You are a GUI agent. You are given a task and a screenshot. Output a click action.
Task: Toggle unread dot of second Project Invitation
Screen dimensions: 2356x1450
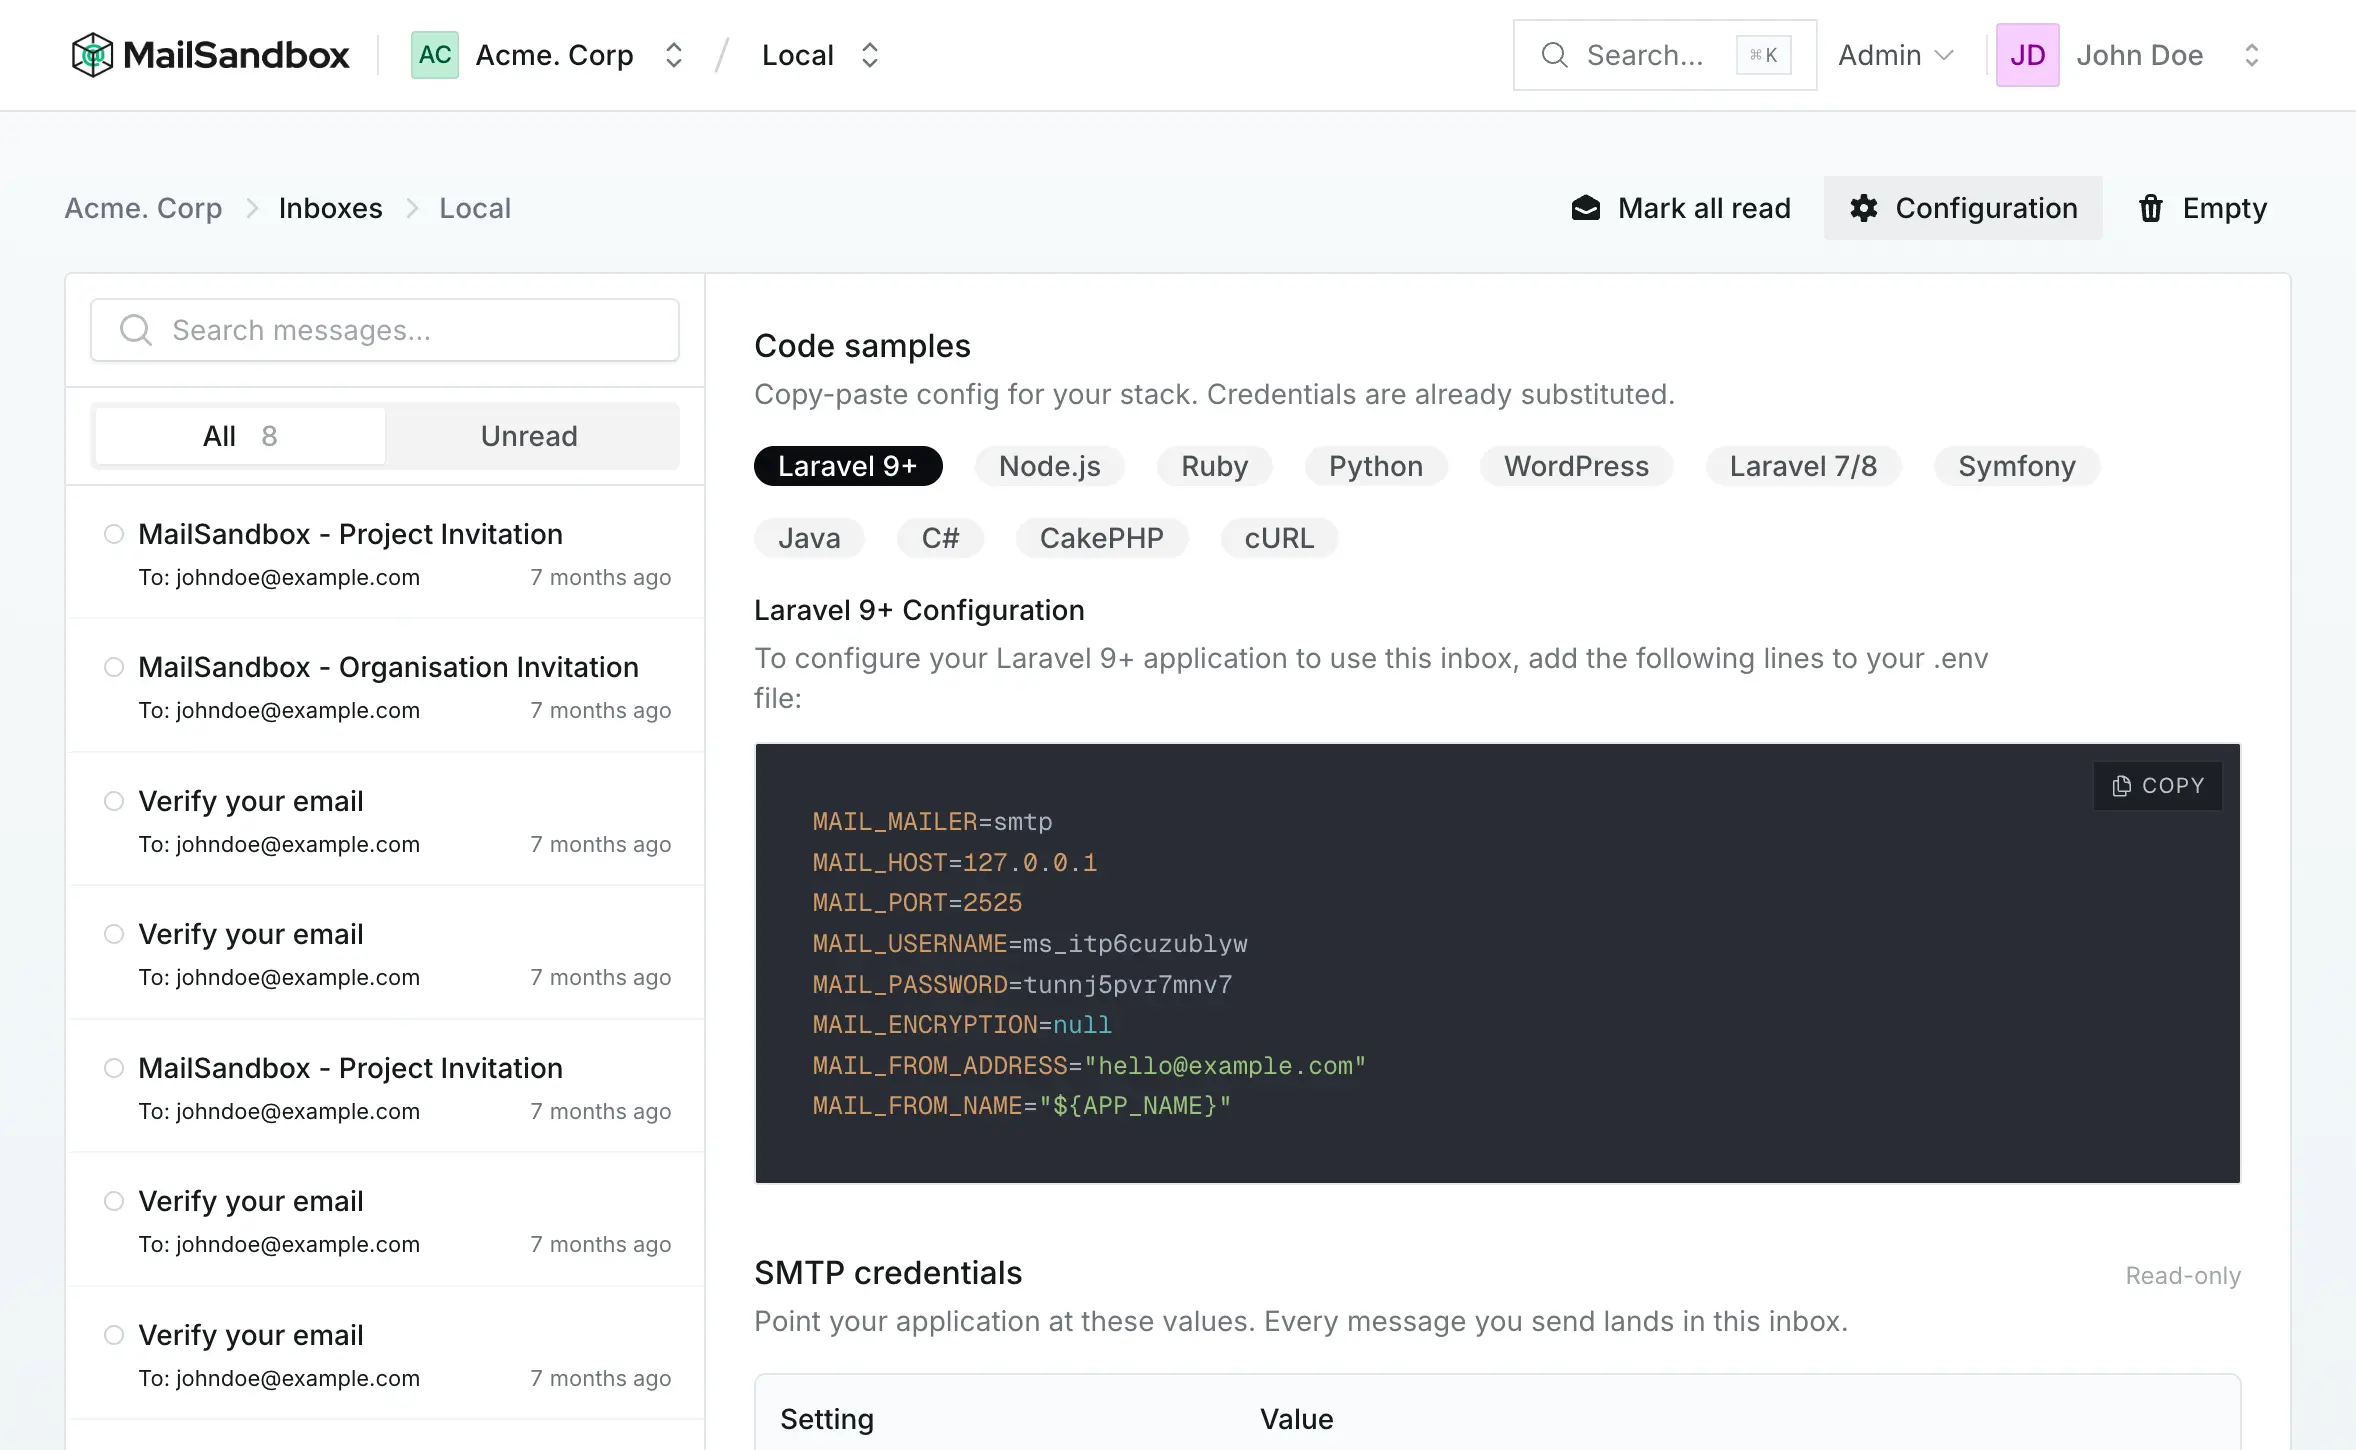click(114, 1068)
